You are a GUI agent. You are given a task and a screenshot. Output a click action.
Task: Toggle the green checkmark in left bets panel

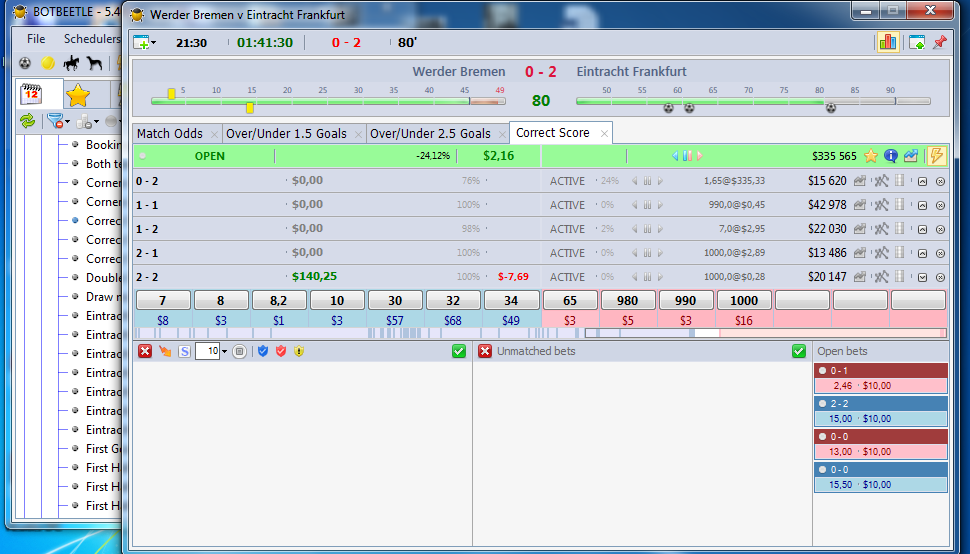click(x=458, y=351)
